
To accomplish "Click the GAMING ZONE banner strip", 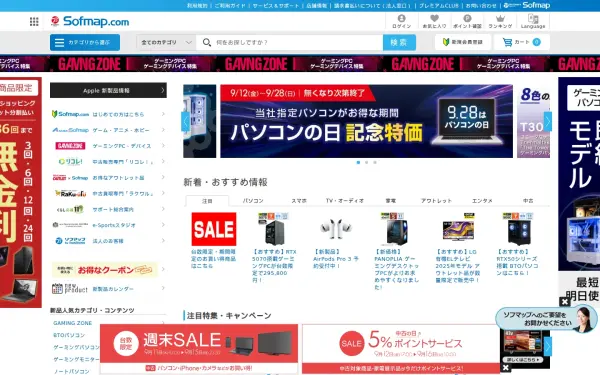I will click(300, 64).
